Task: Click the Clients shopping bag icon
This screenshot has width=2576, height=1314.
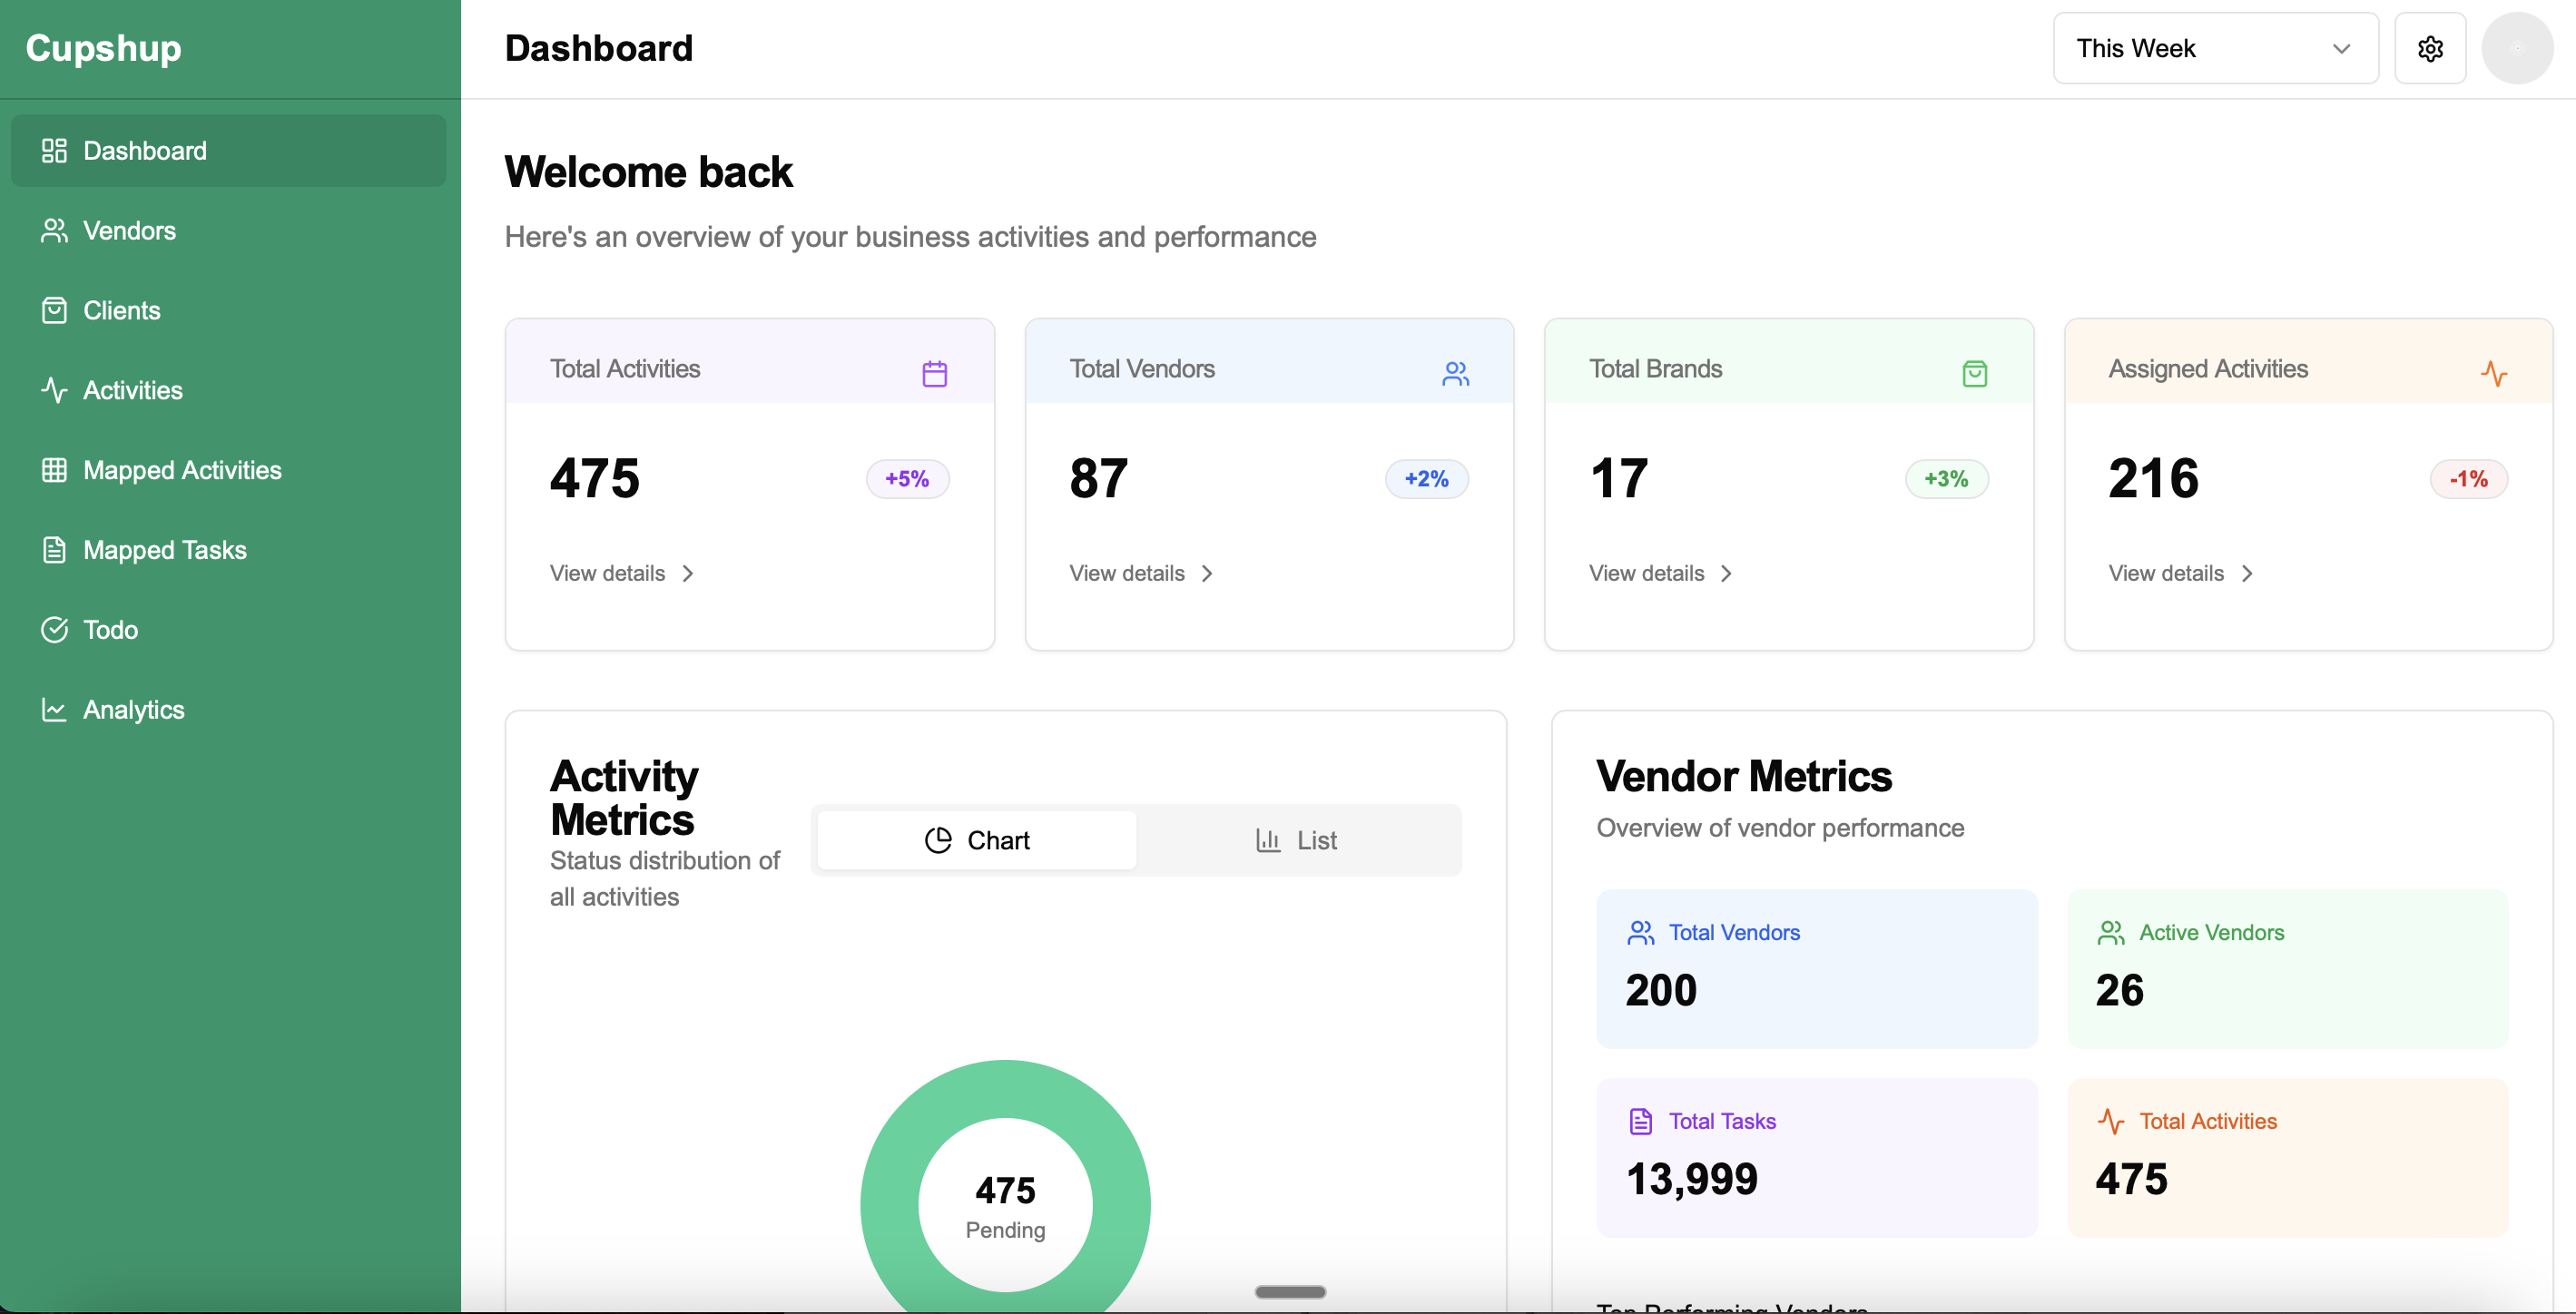Action: [54, 310]
